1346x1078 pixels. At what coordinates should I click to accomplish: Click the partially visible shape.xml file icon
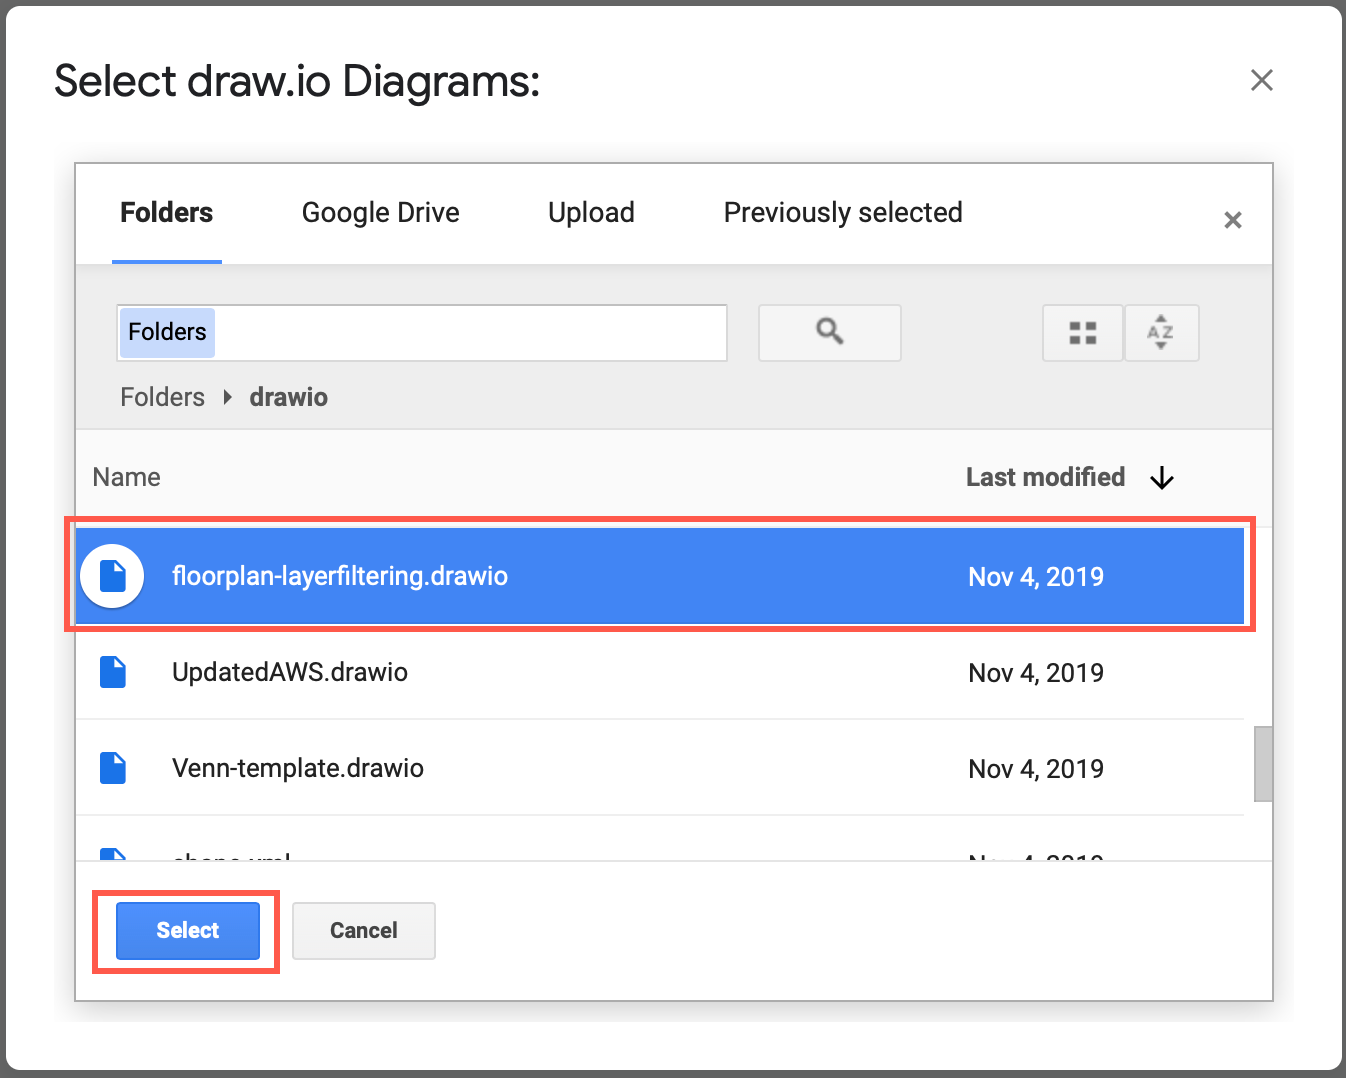(x=112, y=855)
